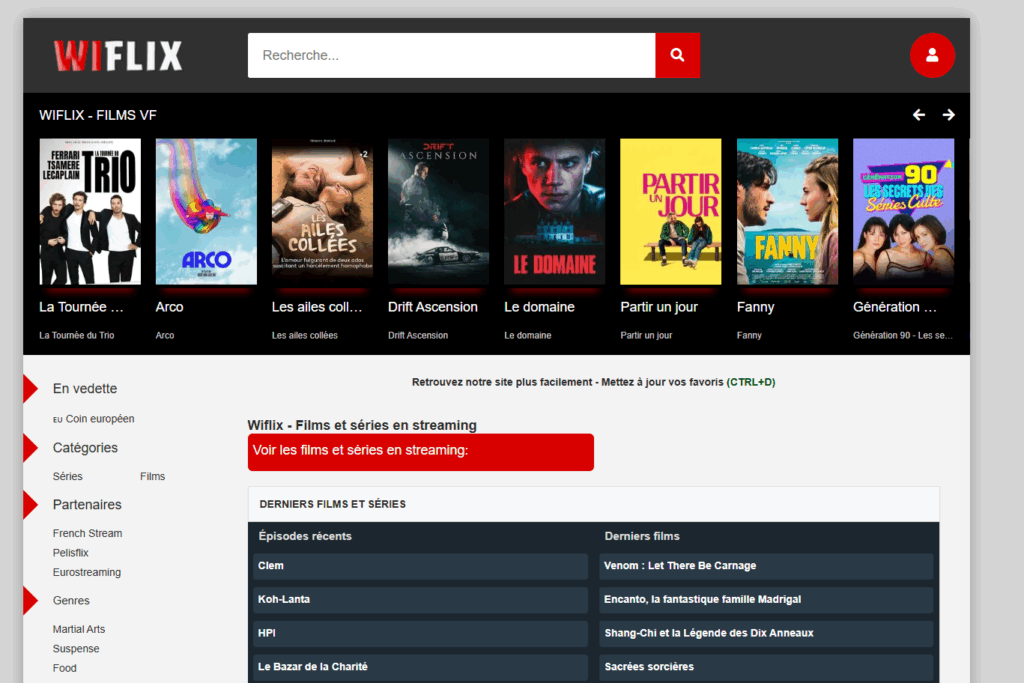Click the WIFLIX - FILMS VF heading

pos(98,116)
